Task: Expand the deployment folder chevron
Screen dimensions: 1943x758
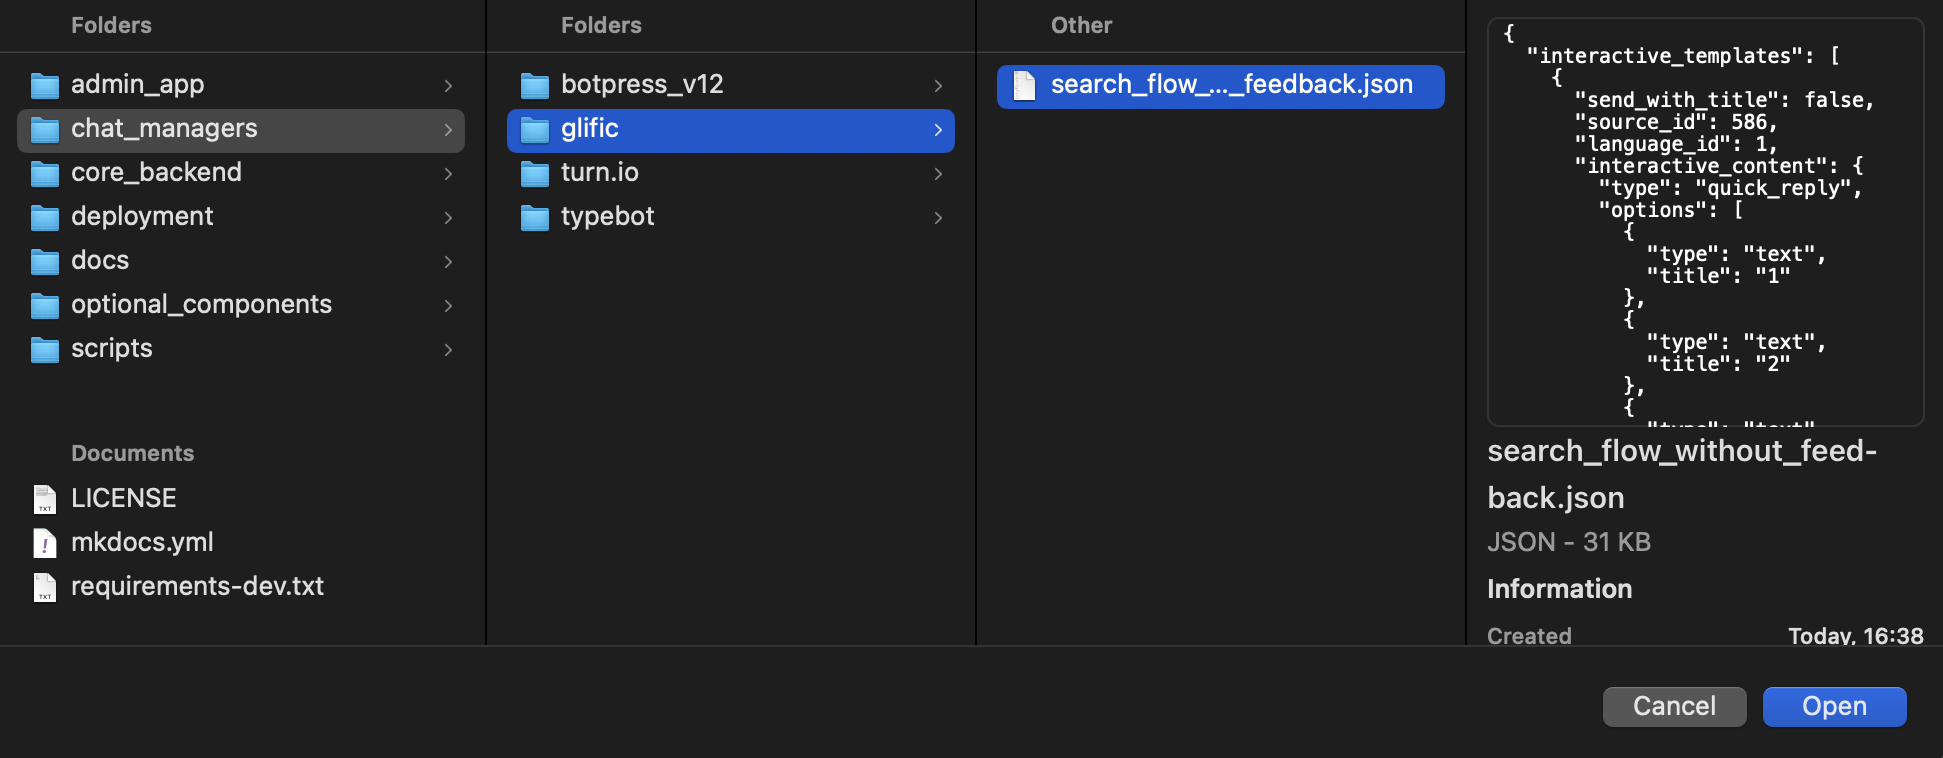Action: point(448,218)
